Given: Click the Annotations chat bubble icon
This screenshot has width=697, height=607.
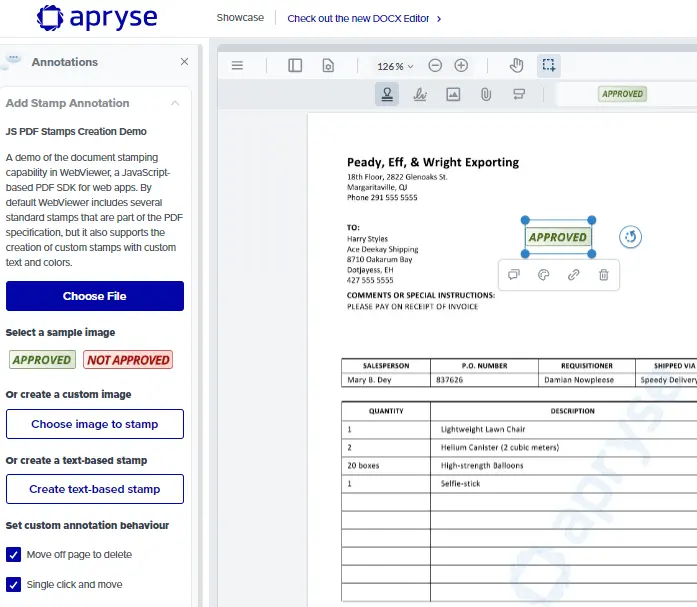Looking at the screenshot, I should [12, 61].
